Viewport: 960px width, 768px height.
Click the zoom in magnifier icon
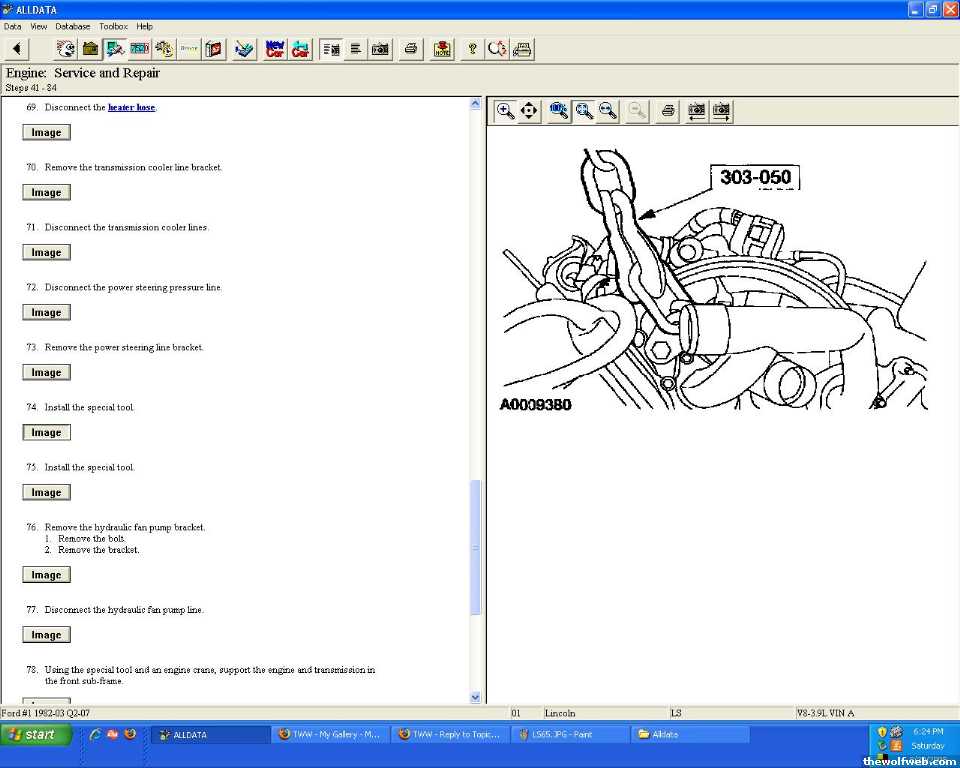point(506,111)
